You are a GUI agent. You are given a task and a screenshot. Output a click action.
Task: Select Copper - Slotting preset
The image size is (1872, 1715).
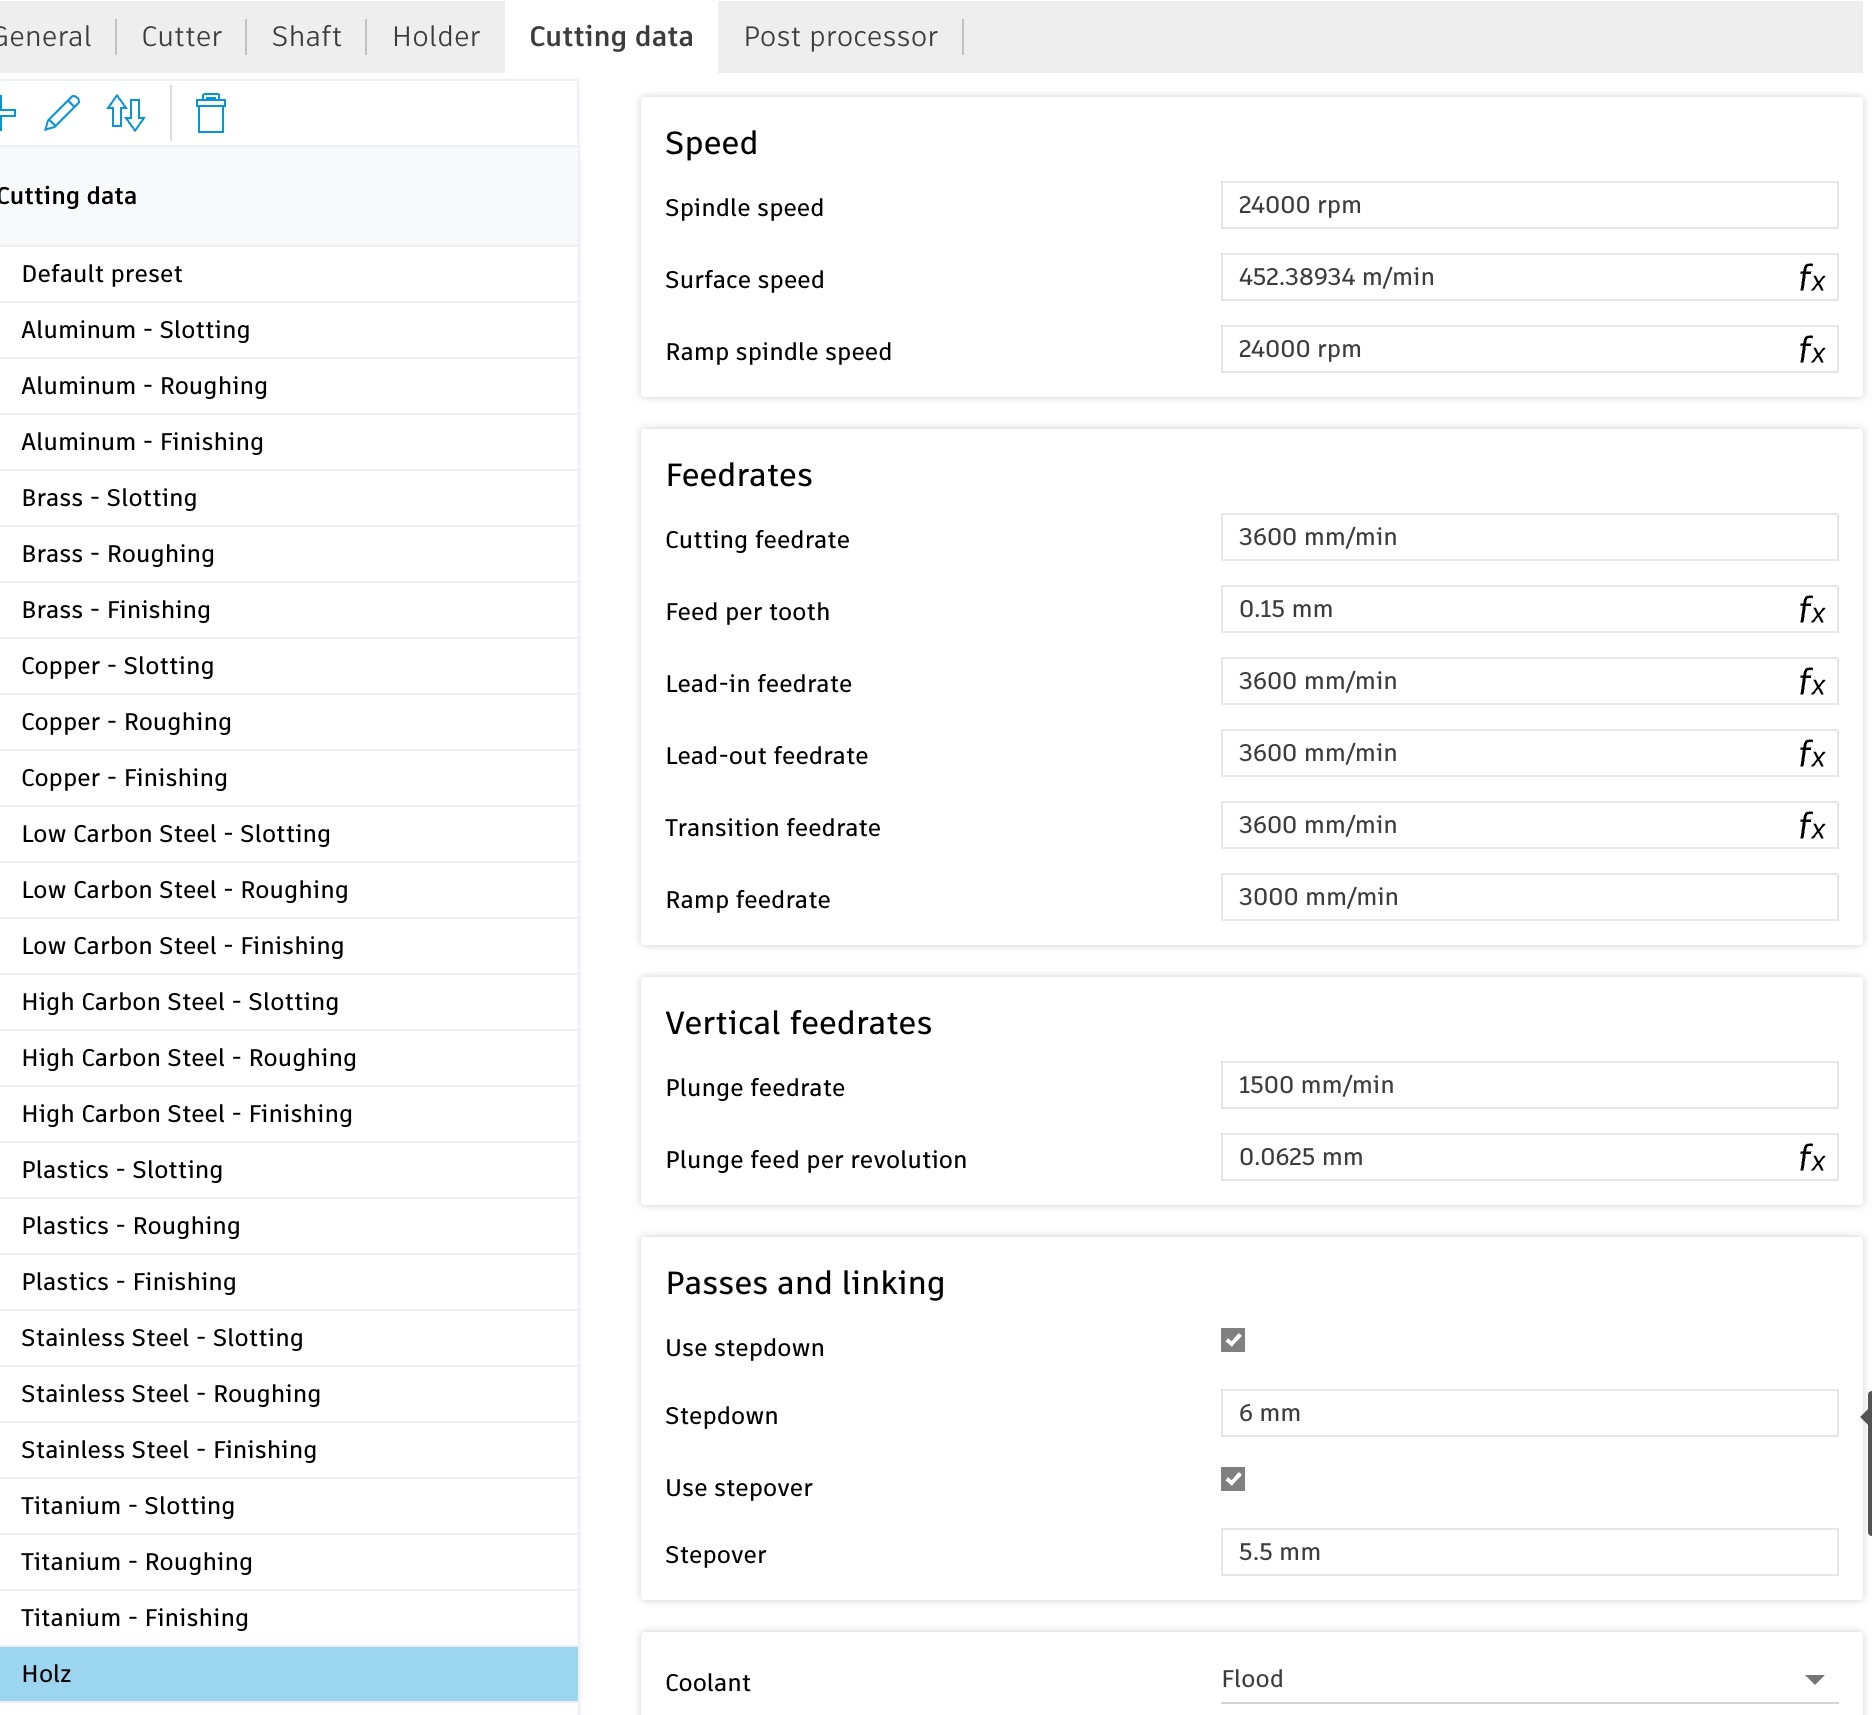point(289,666)
